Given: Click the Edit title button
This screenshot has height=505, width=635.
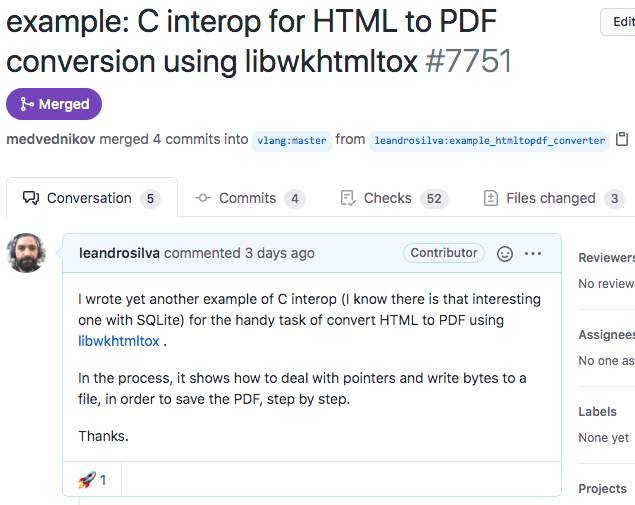Looking at the screenshot, I should [x=620, y=22].
